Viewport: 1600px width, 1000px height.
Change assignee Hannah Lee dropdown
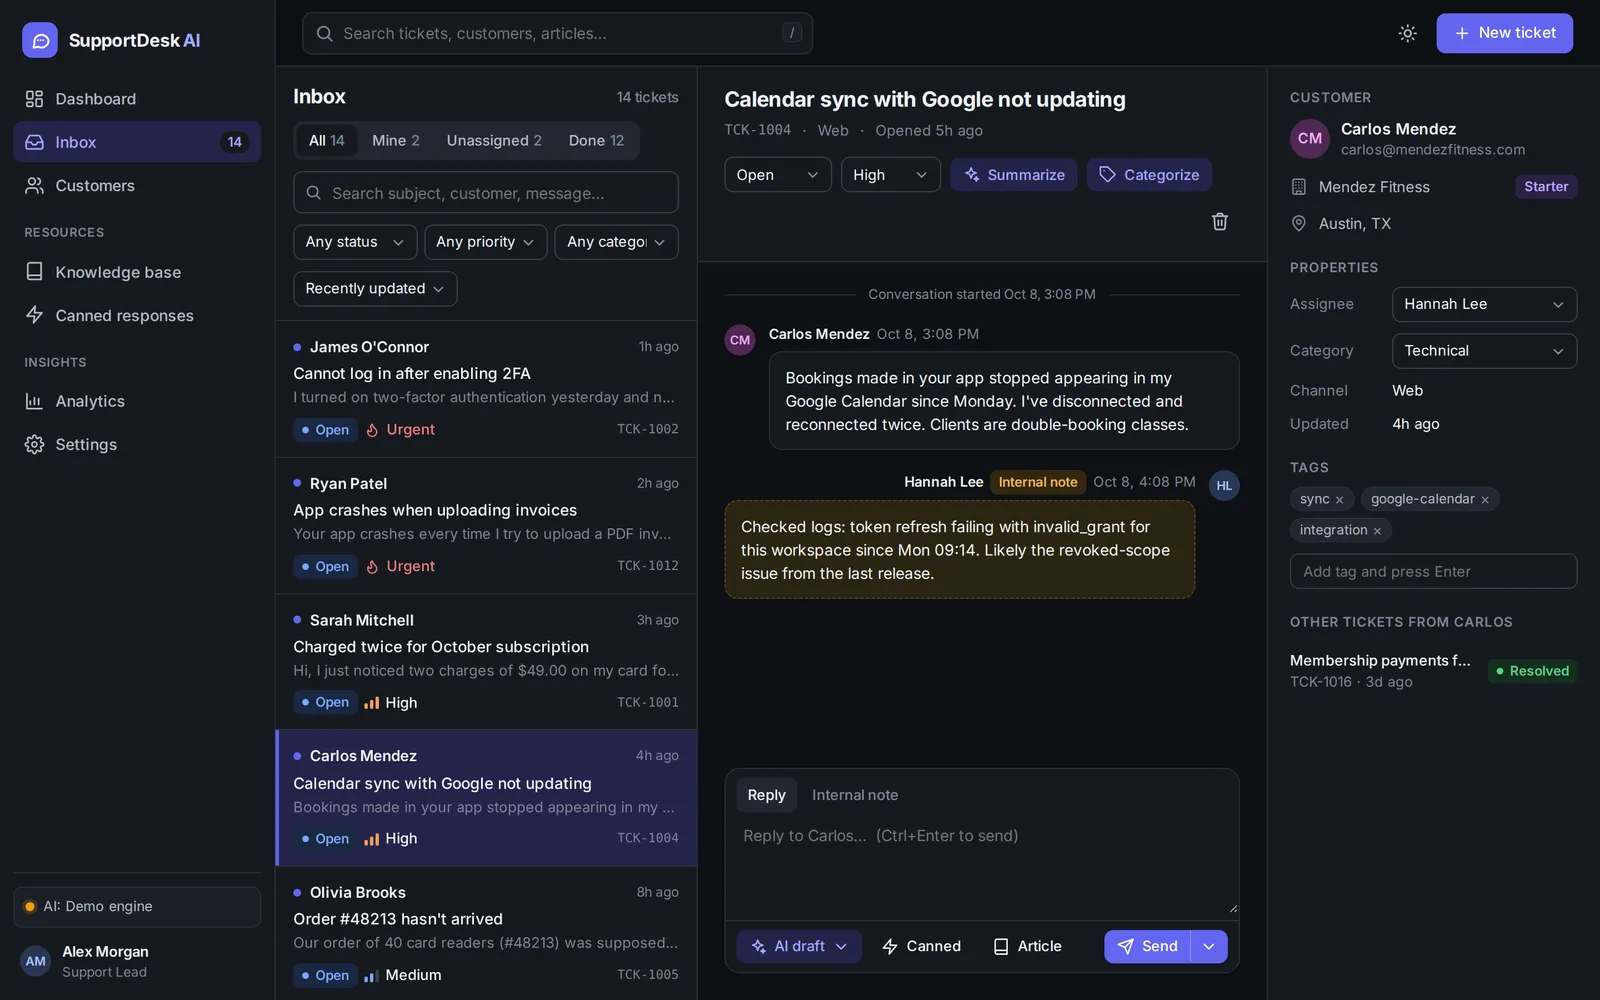(x=1484, y=304)
